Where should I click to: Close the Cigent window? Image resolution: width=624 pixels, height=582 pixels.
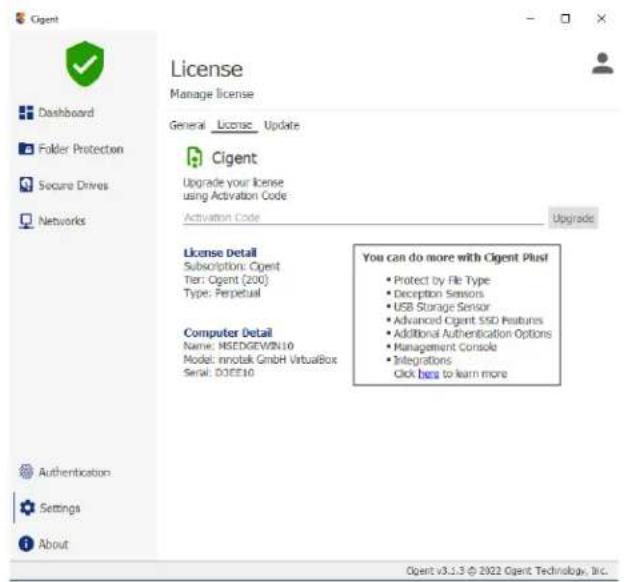coord(601,18)
